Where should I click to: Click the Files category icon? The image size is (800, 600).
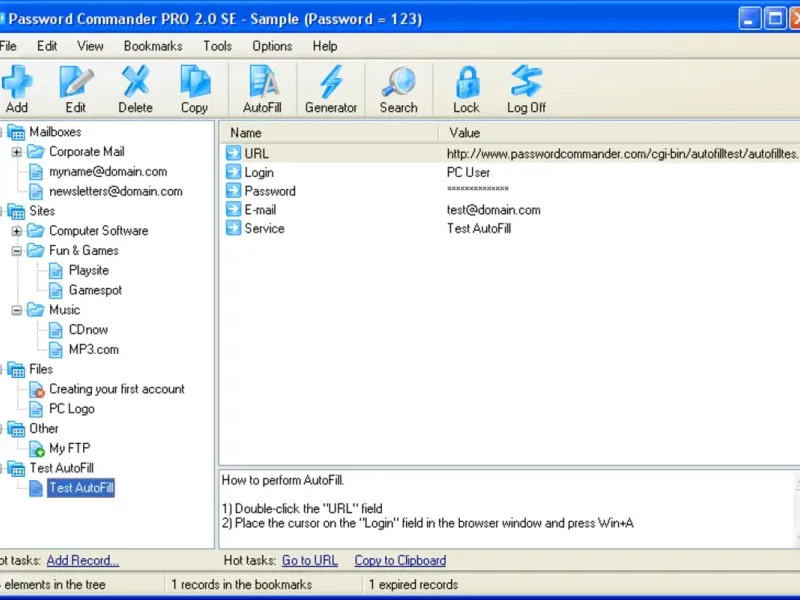(16, 369)
